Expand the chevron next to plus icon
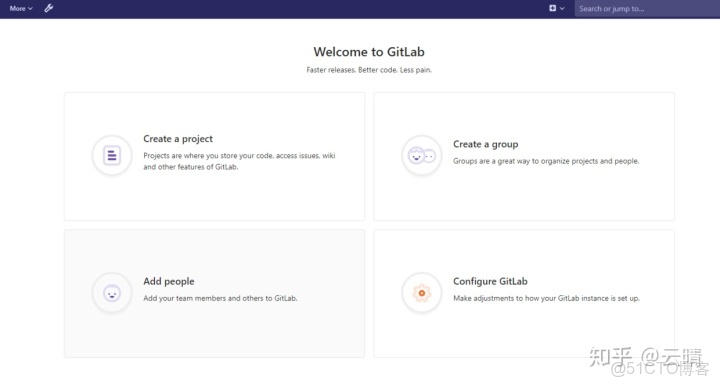The image size is (720, 387). coord(562,8)
